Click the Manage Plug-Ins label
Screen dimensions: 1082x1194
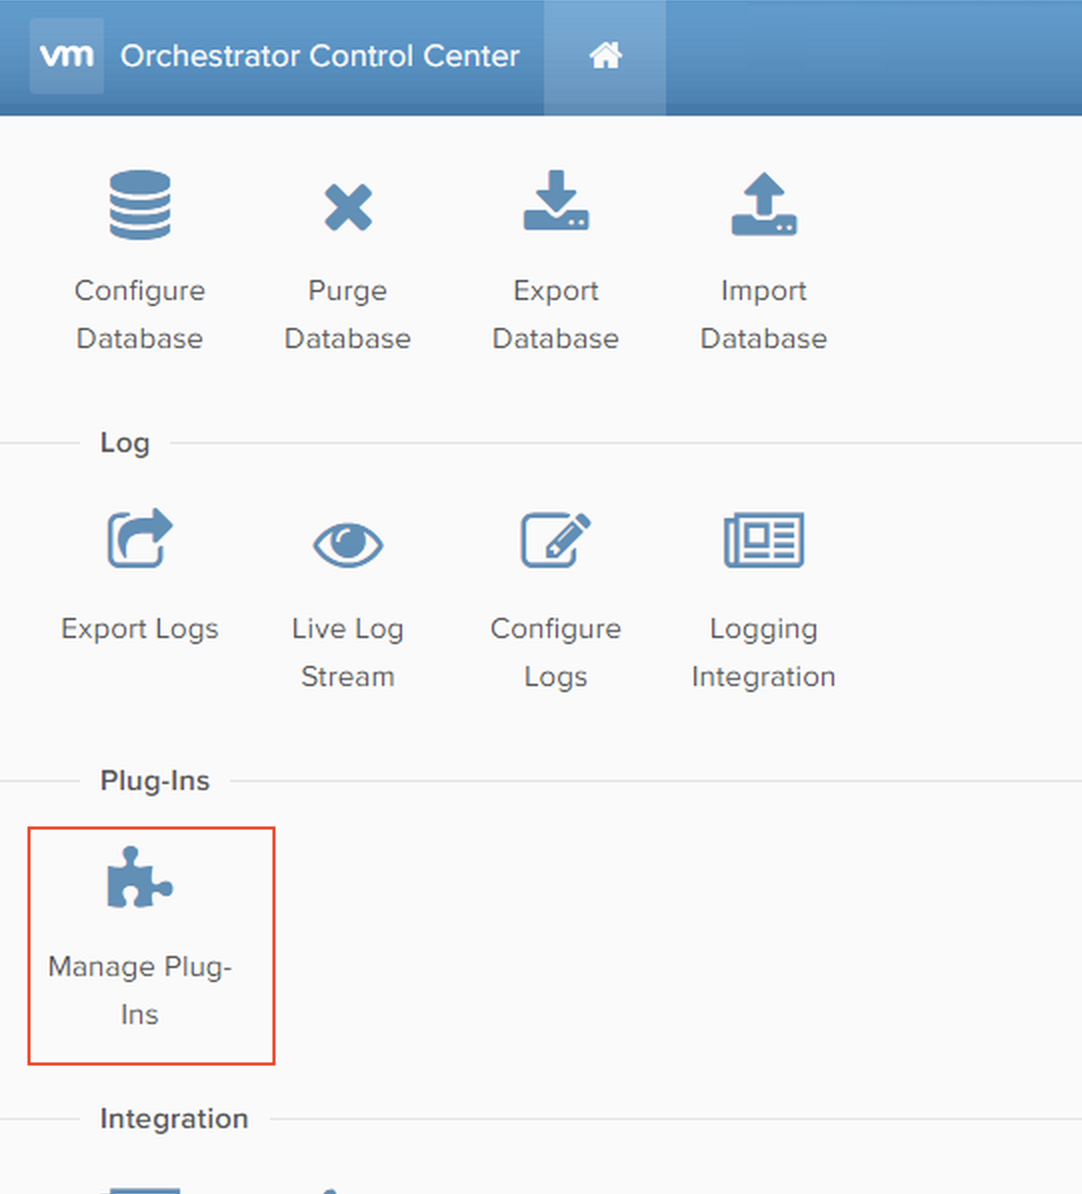click(x=139, y=991)
